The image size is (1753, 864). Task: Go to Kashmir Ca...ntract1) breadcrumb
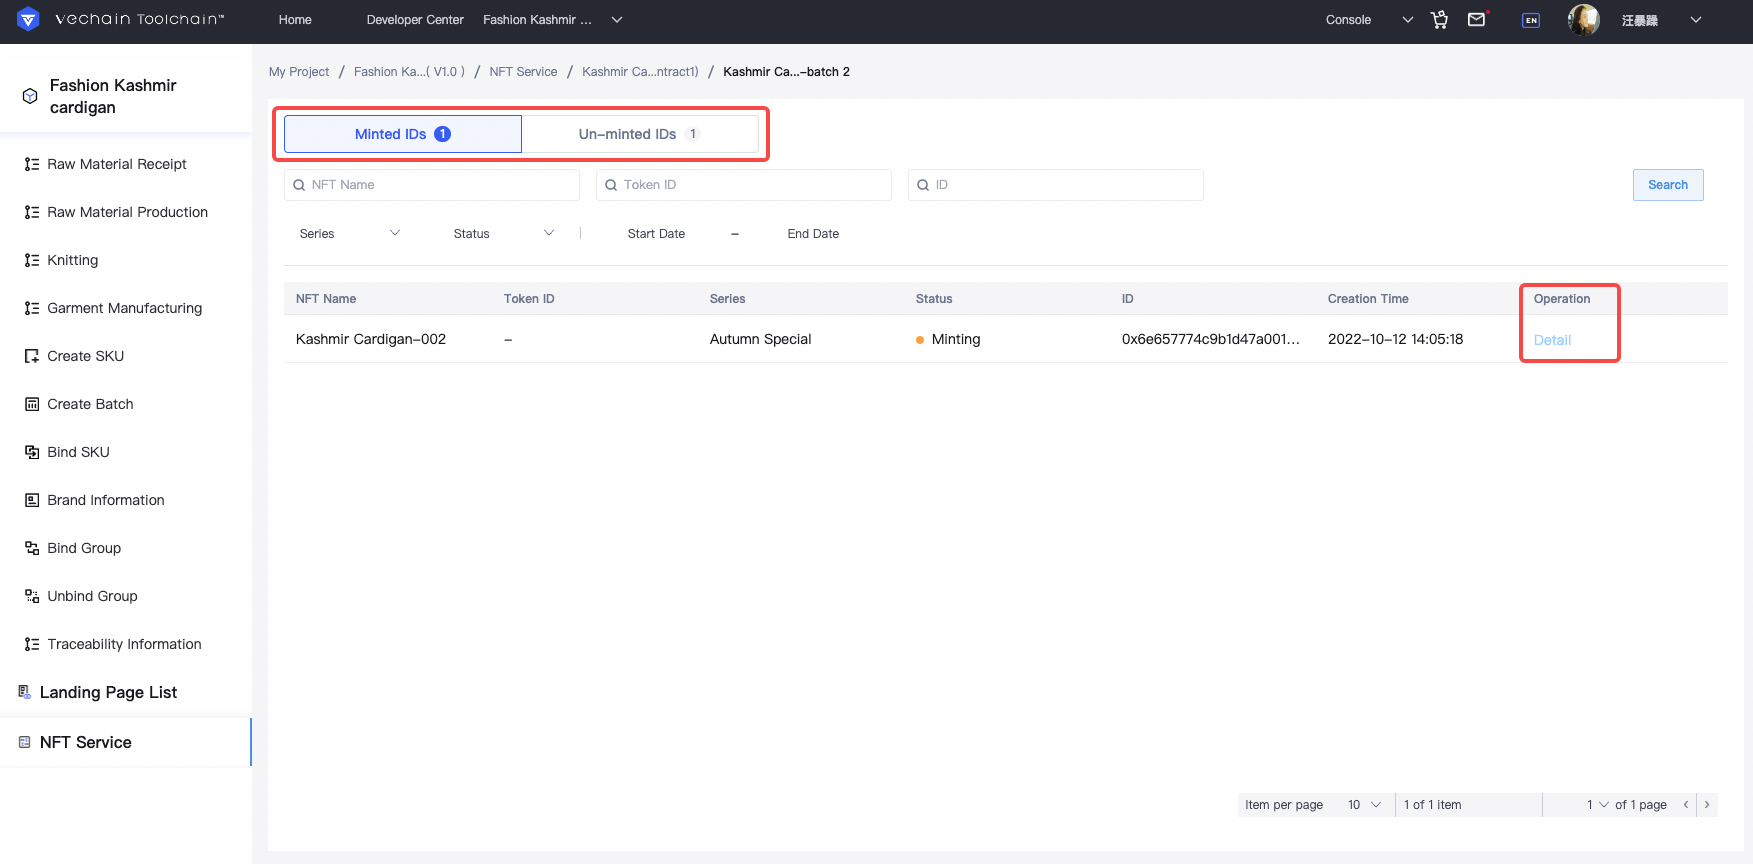[640, 72]
